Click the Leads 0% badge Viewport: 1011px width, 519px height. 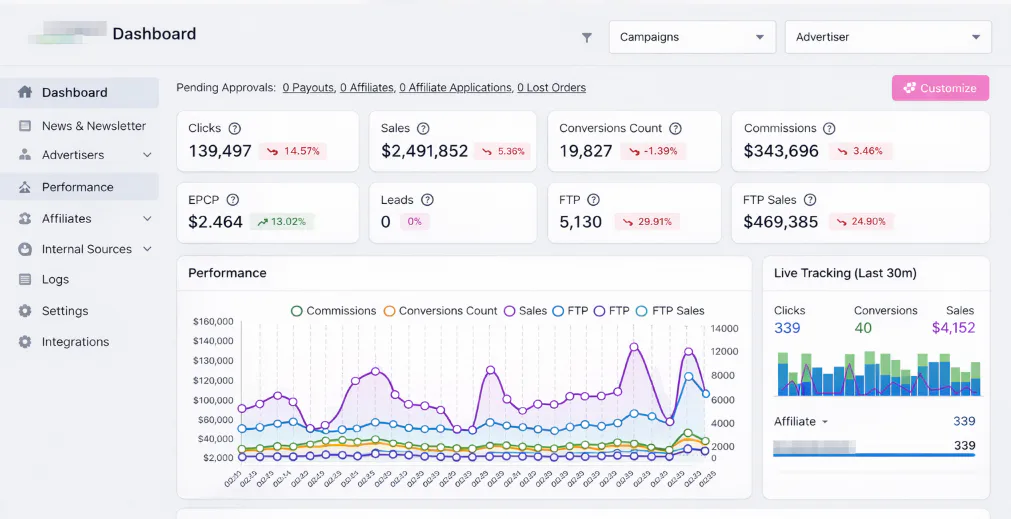click(x=415, y=222)
